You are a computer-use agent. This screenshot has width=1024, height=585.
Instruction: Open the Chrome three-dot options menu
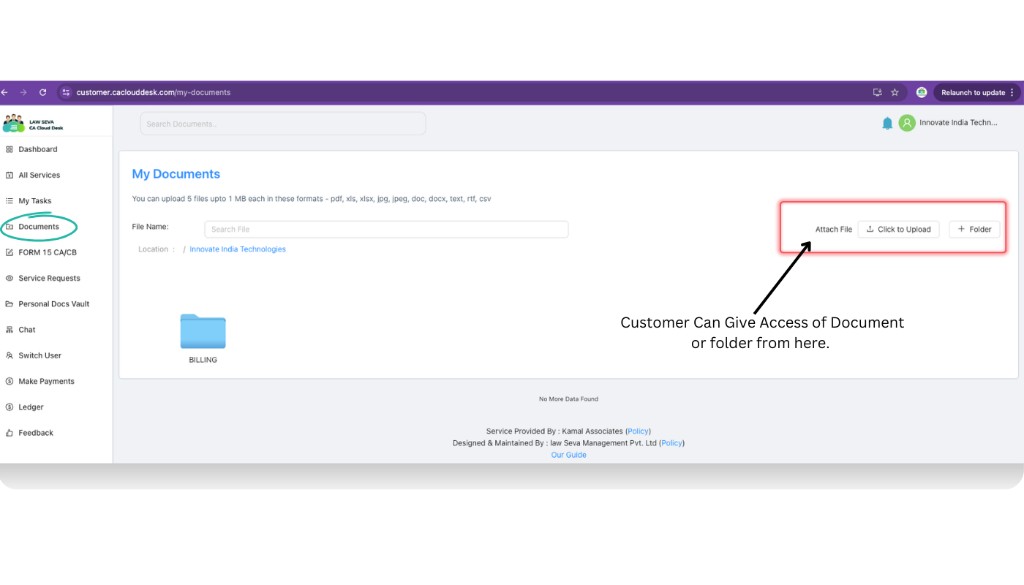(x=1014, y=91)
